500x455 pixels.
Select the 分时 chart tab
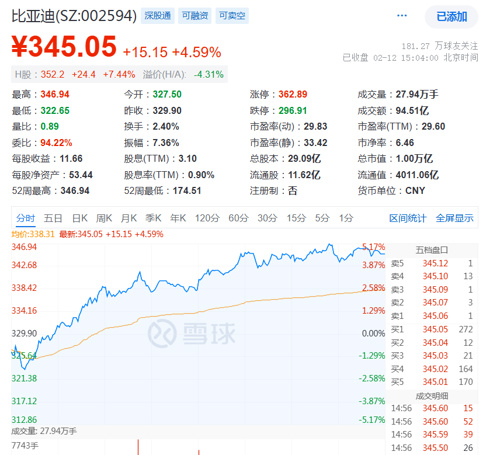pyautogui.click(x=26, y=218)
